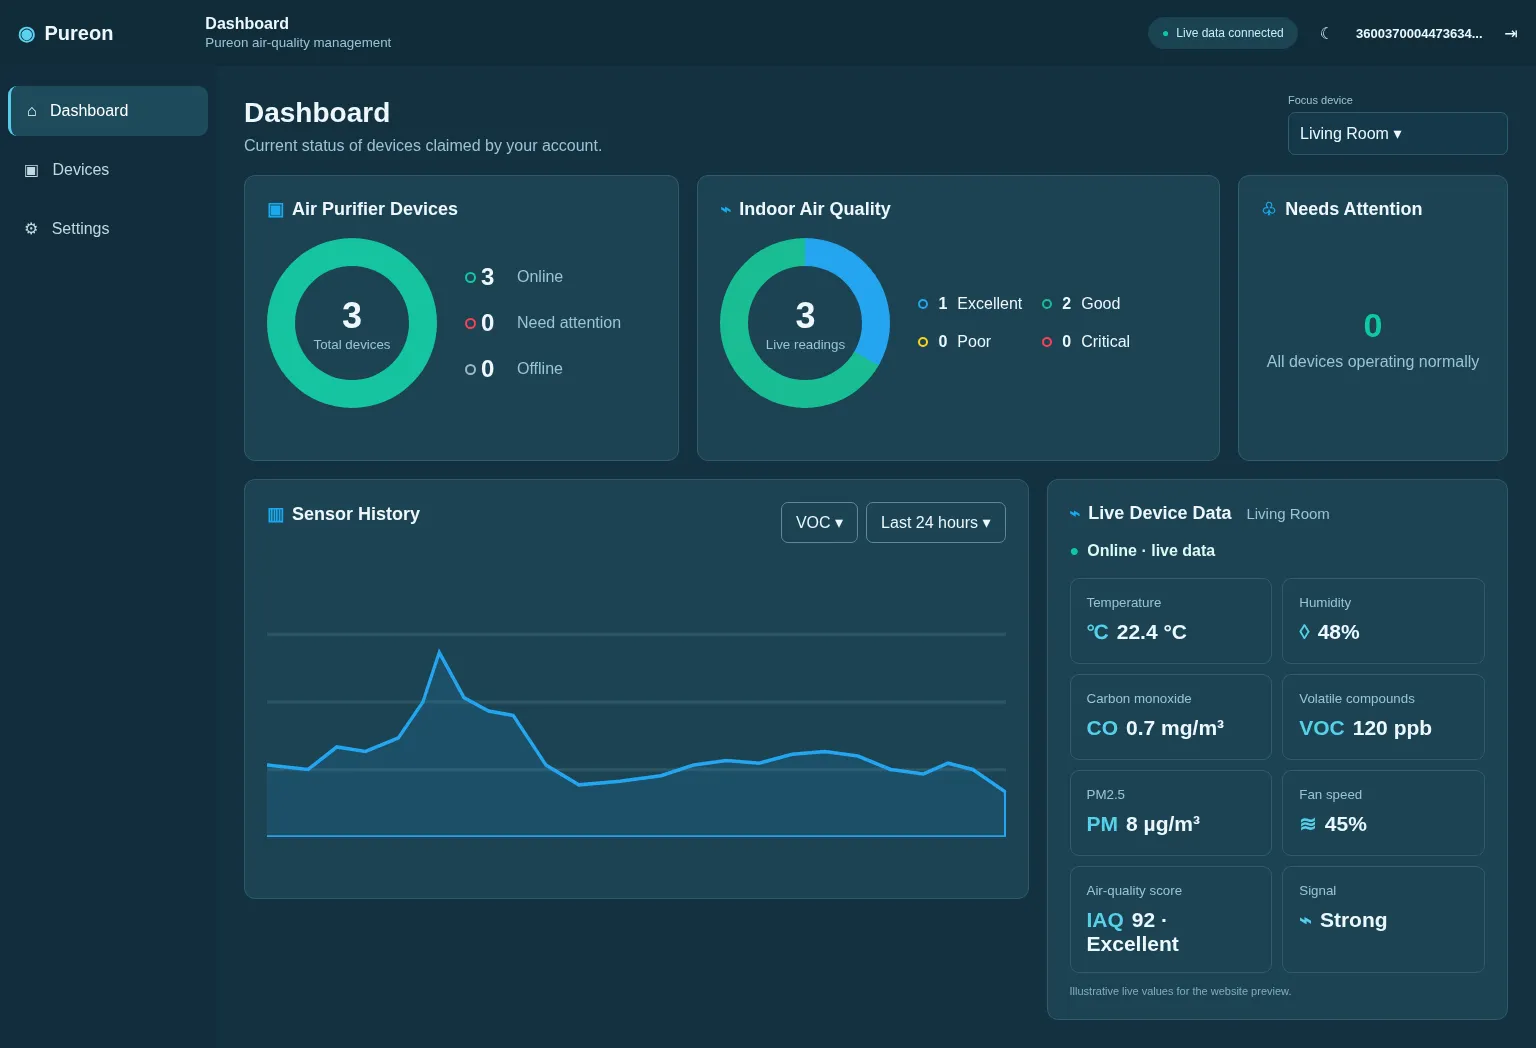Click the "Poor" air quality legend label

tap(974, 341)
